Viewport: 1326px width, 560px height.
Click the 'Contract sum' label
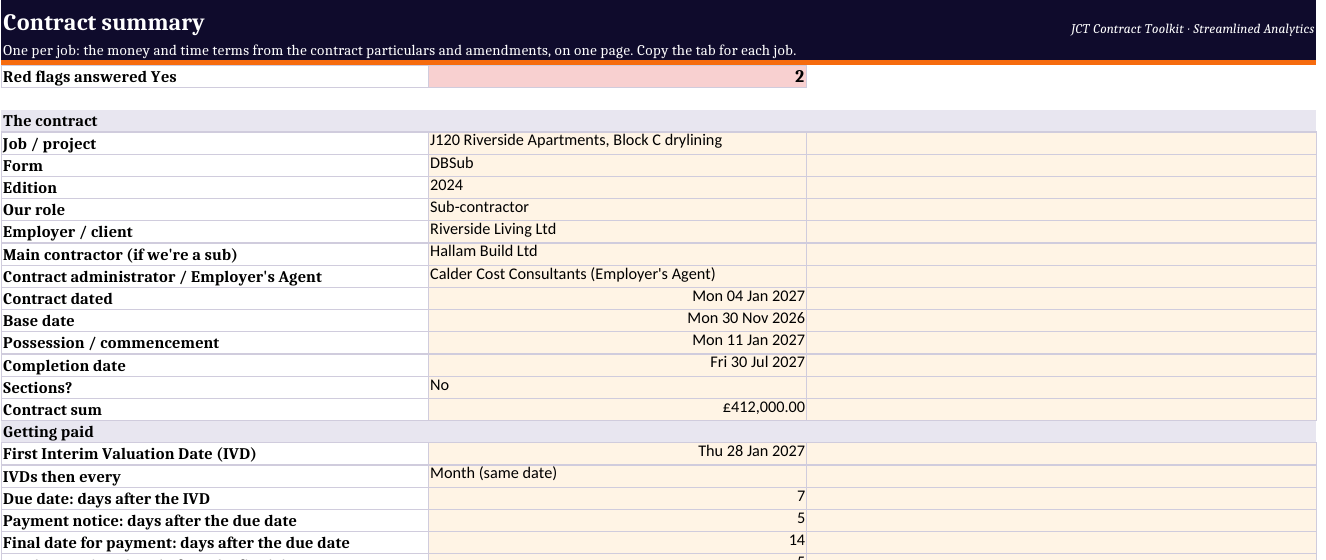point(215,409)
